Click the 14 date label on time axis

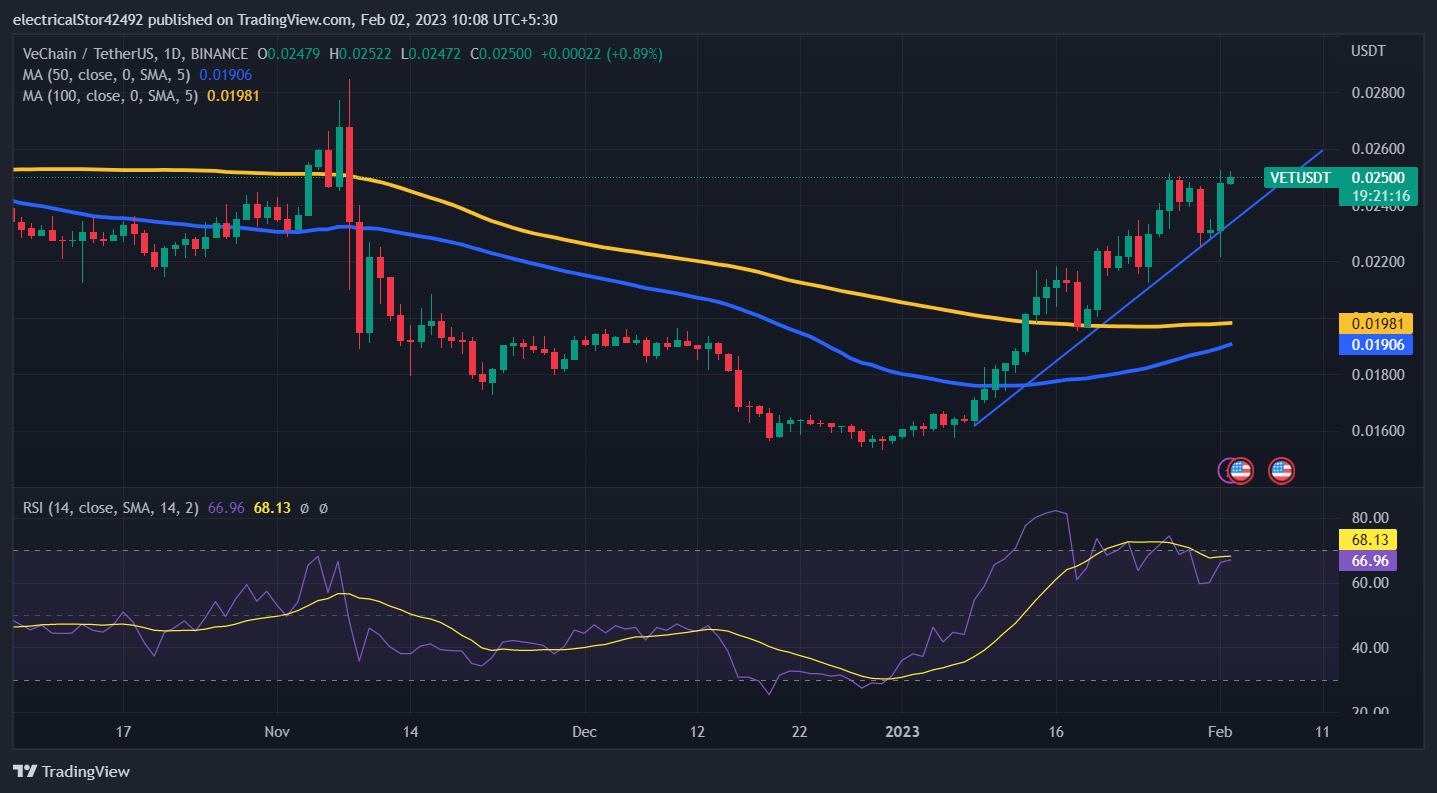[x=409, y=732]
